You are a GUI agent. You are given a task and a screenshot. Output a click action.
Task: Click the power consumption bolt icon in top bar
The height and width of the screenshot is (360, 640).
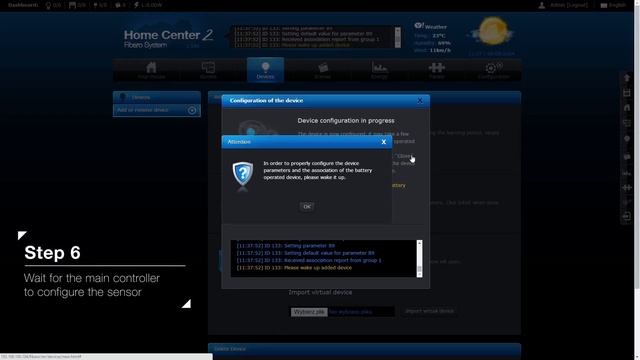coord(136,5)
